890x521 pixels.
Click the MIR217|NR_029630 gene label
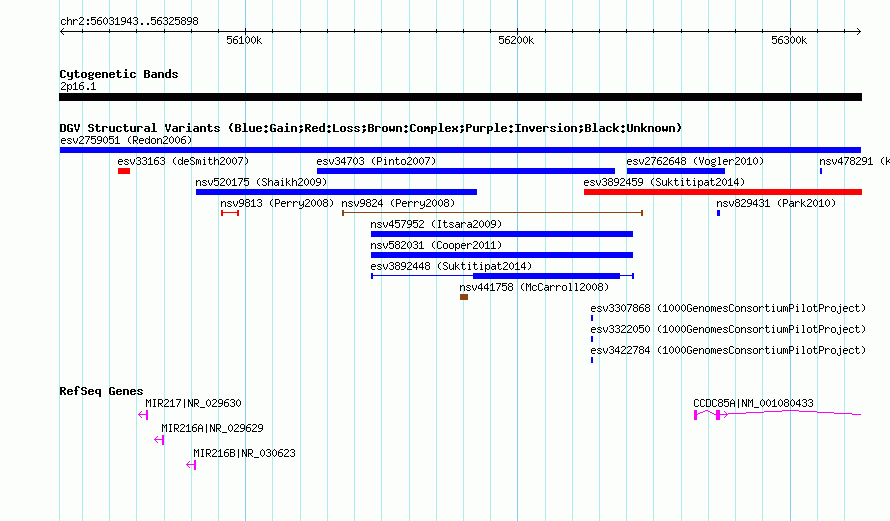(194, 404)
